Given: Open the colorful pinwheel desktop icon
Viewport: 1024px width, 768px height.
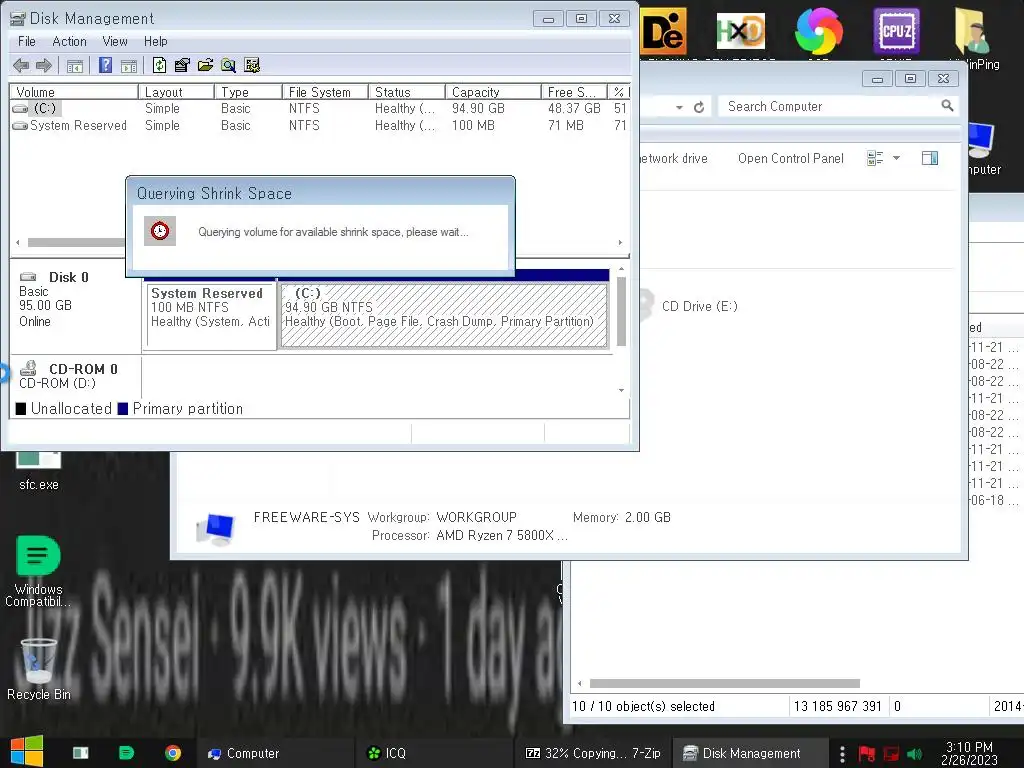Looking at the screenshot, I should point(818,31).
